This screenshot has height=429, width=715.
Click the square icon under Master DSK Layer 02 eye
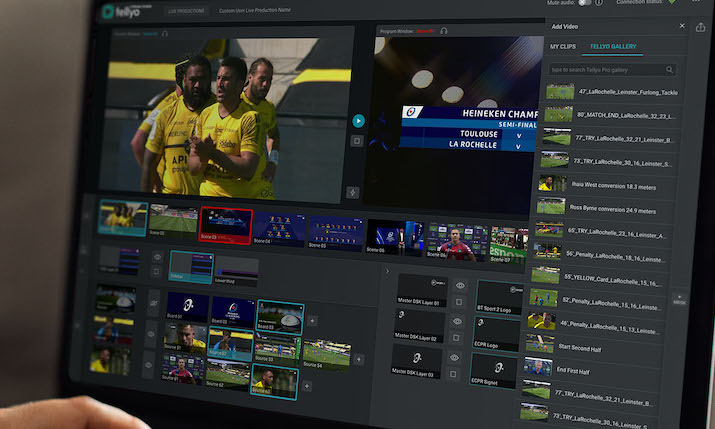coord(456,338)
